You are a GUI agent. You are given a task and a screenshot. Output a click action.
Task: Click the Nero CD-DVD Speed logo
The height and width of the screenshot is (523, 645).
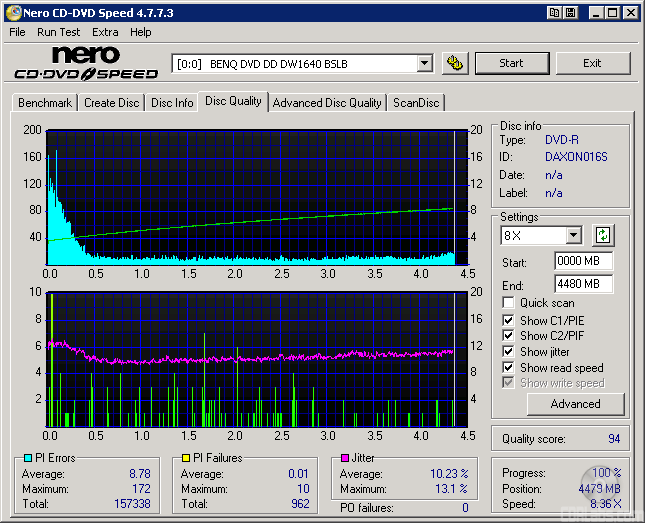click(x=86, y=63)
